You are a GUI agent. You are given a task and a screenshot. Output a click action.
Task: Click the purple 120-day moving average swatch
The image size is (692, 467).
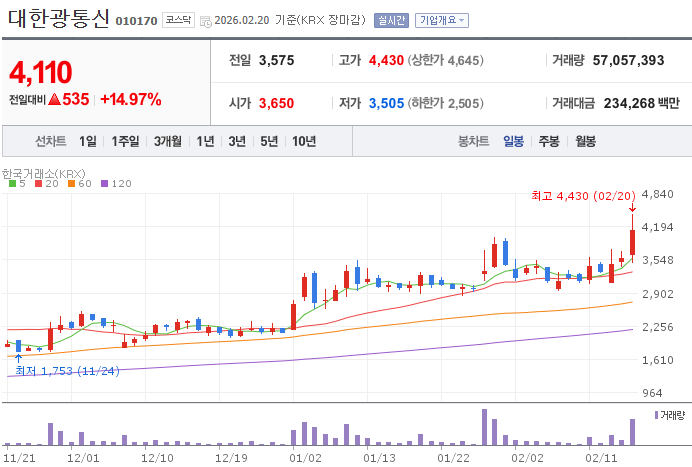click(105, 184)
